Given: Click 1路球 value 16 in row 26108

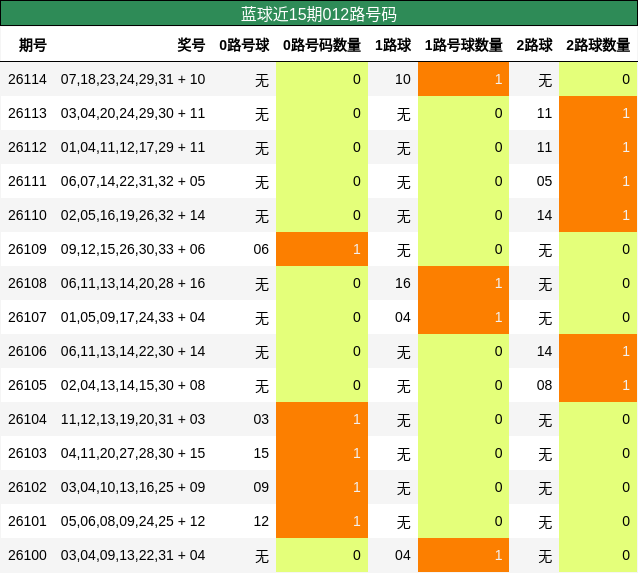Looking at the screenshot, I should 403,283.
